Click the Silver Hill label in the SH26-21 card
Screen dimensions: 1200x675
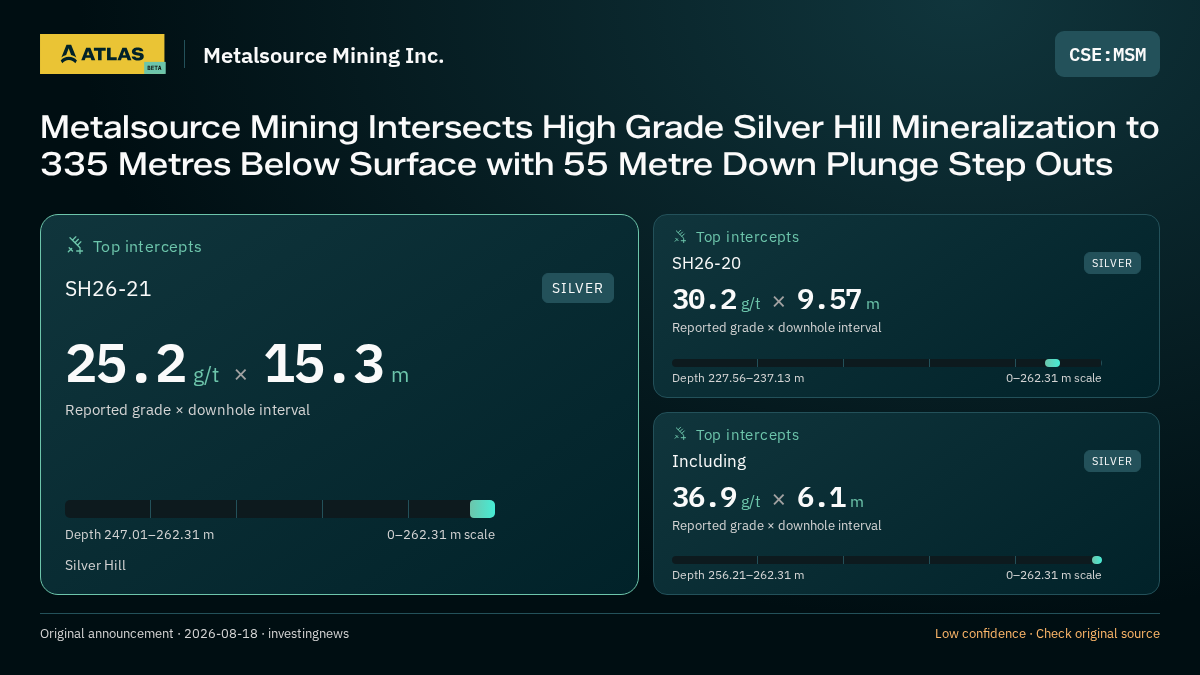tap(95, 565)
